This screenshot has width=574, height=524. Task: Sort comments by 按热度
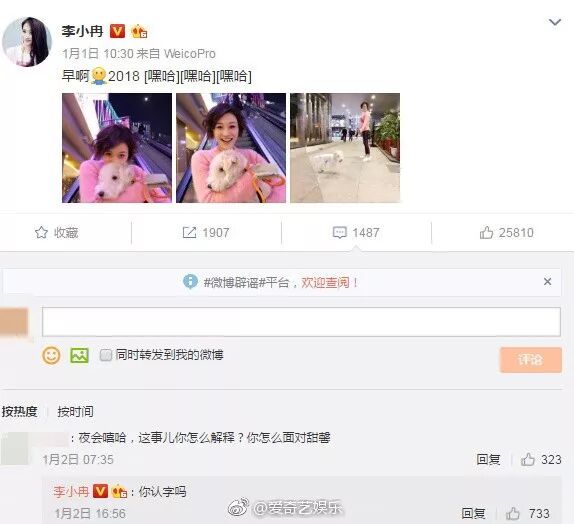click(x=19, y=412)
